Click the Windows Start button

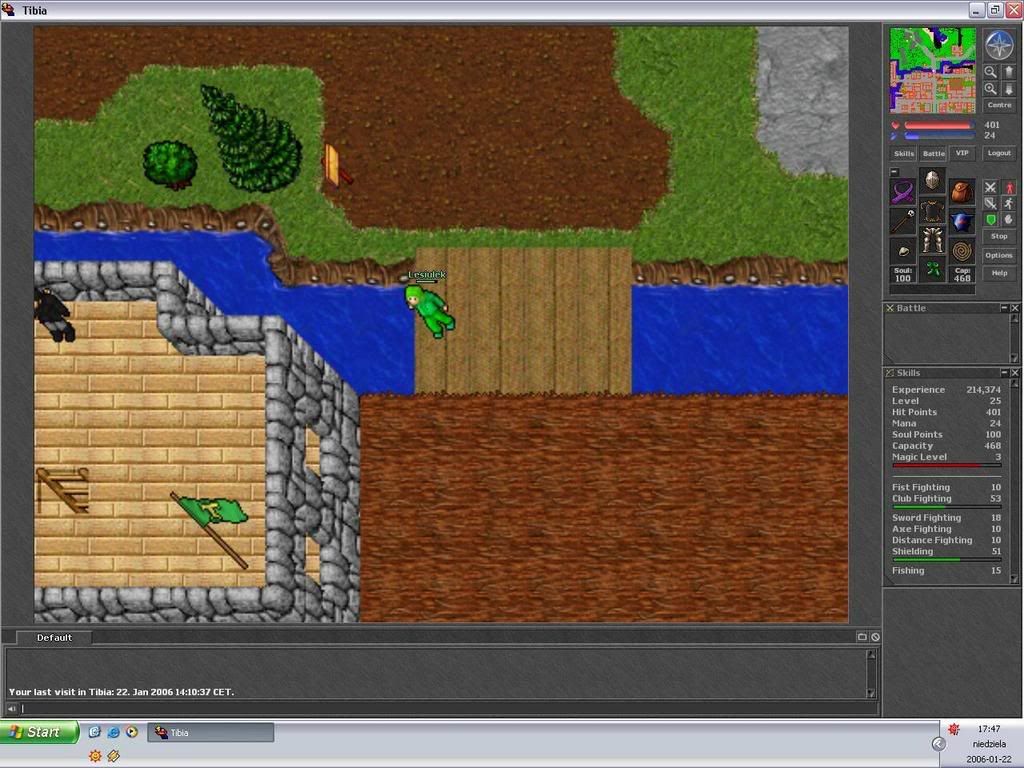[x=40, y=732]
